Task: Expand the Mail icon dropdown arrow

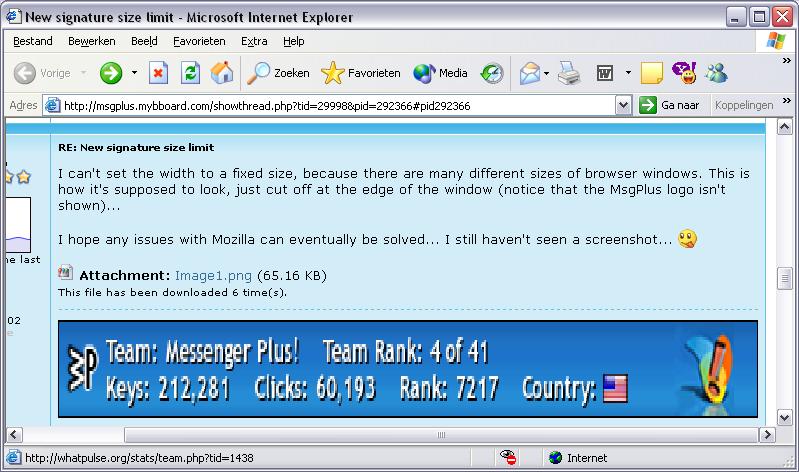Action: click(x=546, y=73)
